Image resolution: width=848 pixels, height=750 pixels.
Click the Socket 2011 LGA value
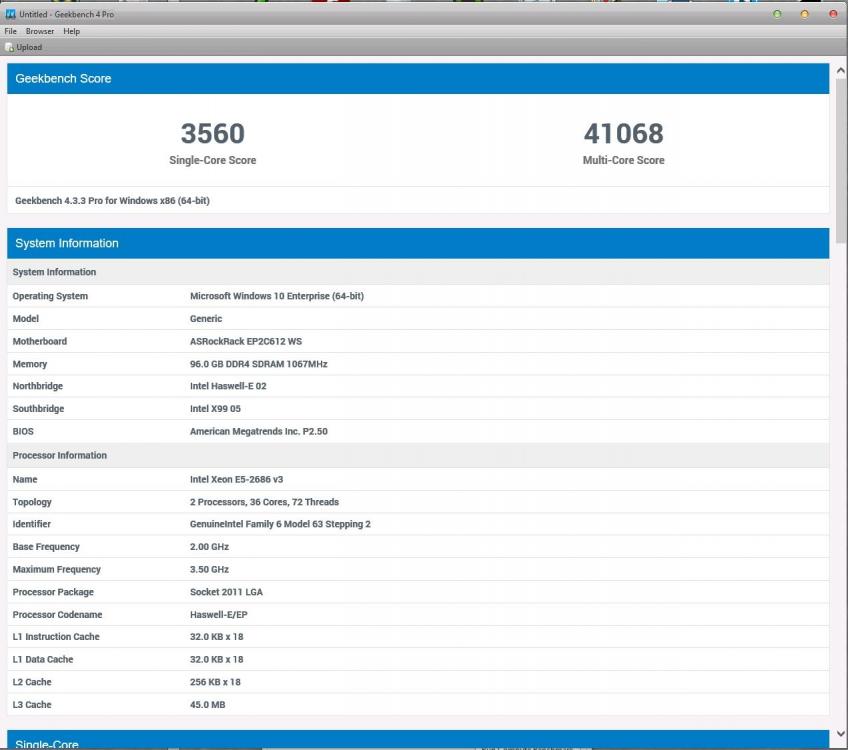(226, 592)
